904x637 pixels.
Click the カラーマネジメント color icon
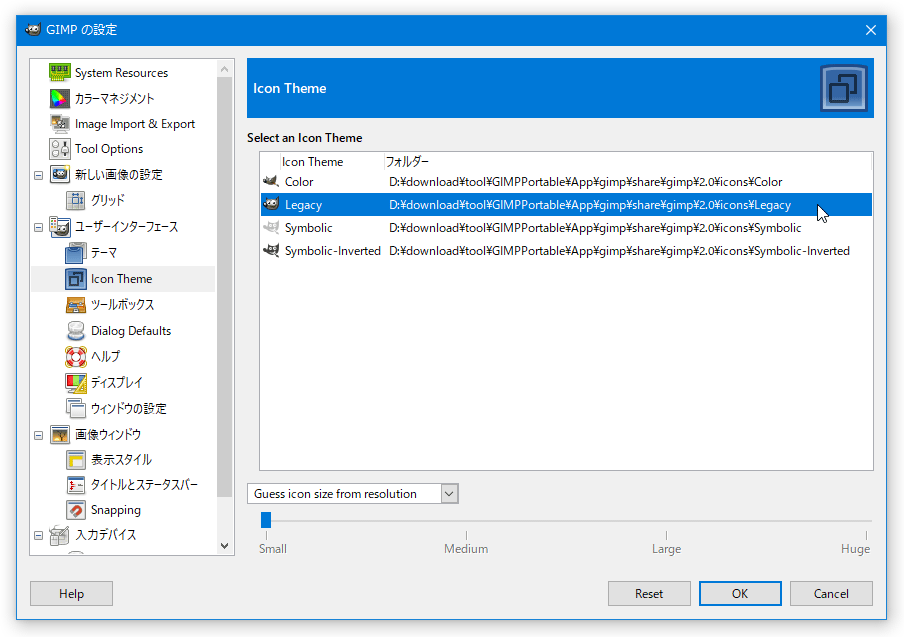(60, 99)
